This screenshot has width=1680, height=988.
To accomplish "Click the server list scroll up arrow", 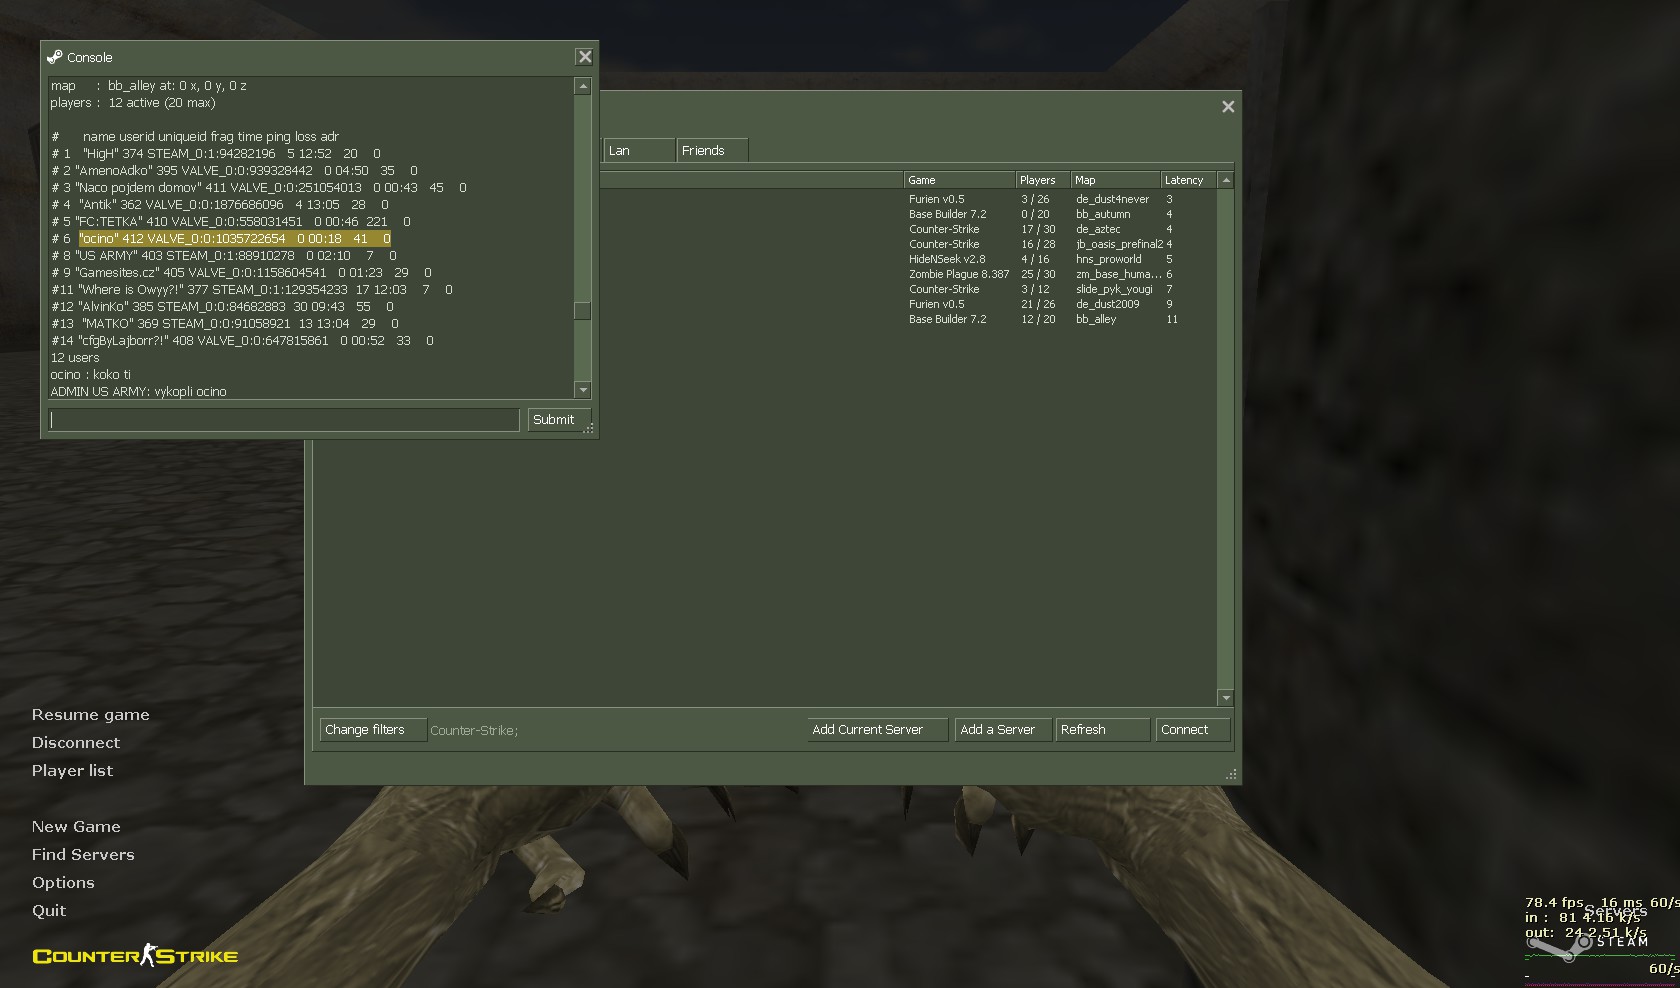I will coord(1226,180).
